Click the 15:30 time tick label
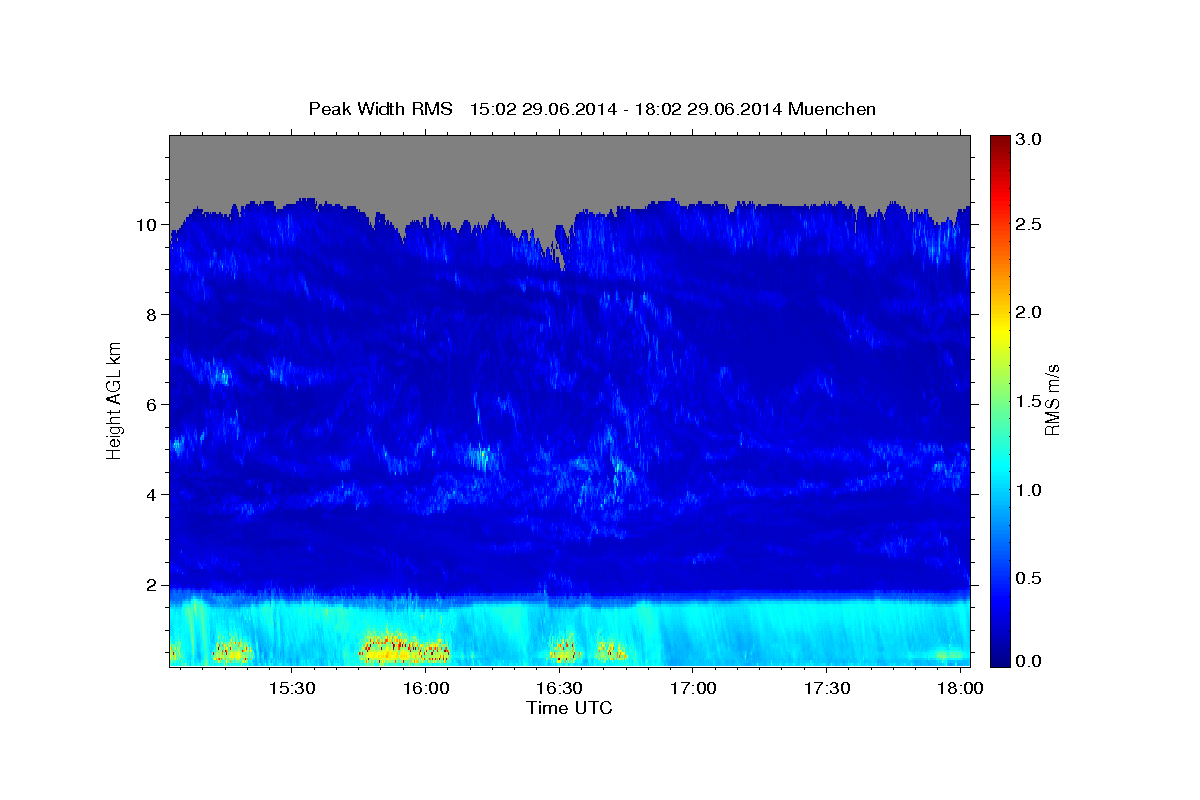This screenshot has width=1200, height=800. pos(291,689)
